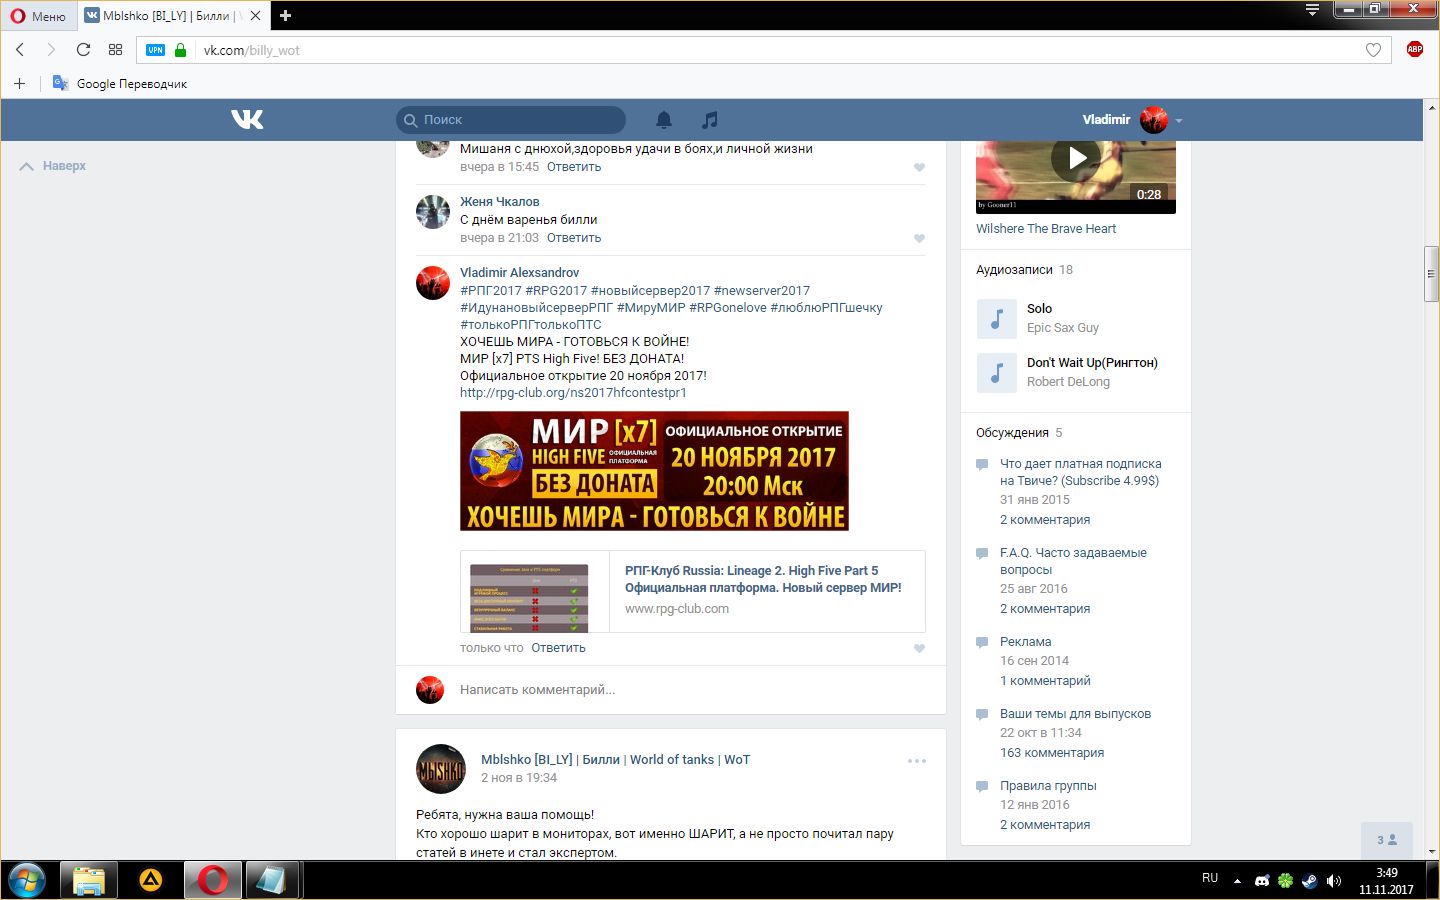The height and width of the screenshot is (900, 1440).
Task: Open Opera tabs menu icon at top right
Action: [1312, 11]
